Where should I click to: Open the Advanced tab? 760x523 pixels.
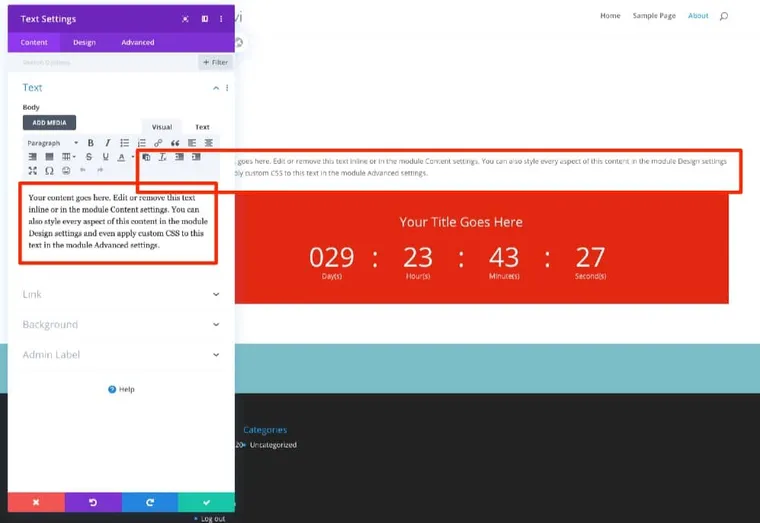(x=138, y=42)
